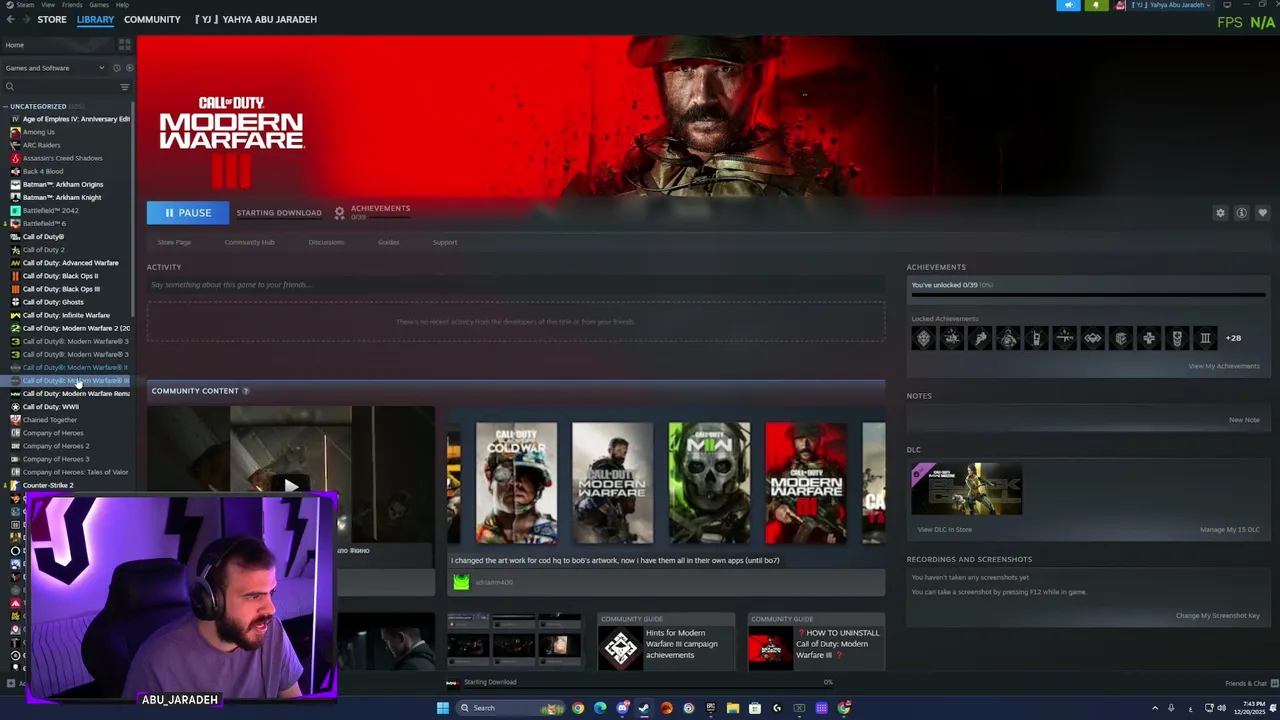Click the Steam icon in the taskbar
1280x720 pixels.
644,708
